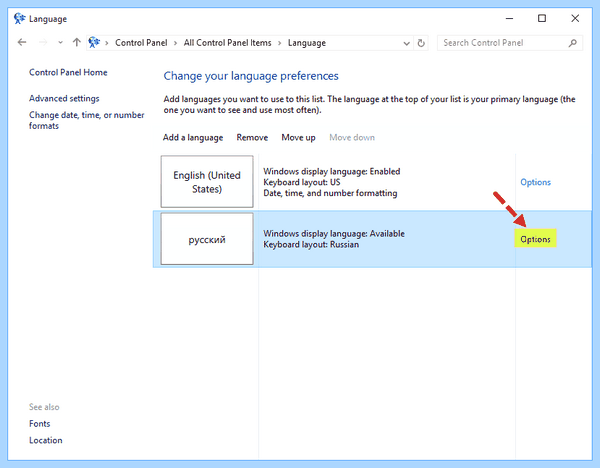Click the Search Control Panel field
The image size is (600, 468).
tap(510, 43)
